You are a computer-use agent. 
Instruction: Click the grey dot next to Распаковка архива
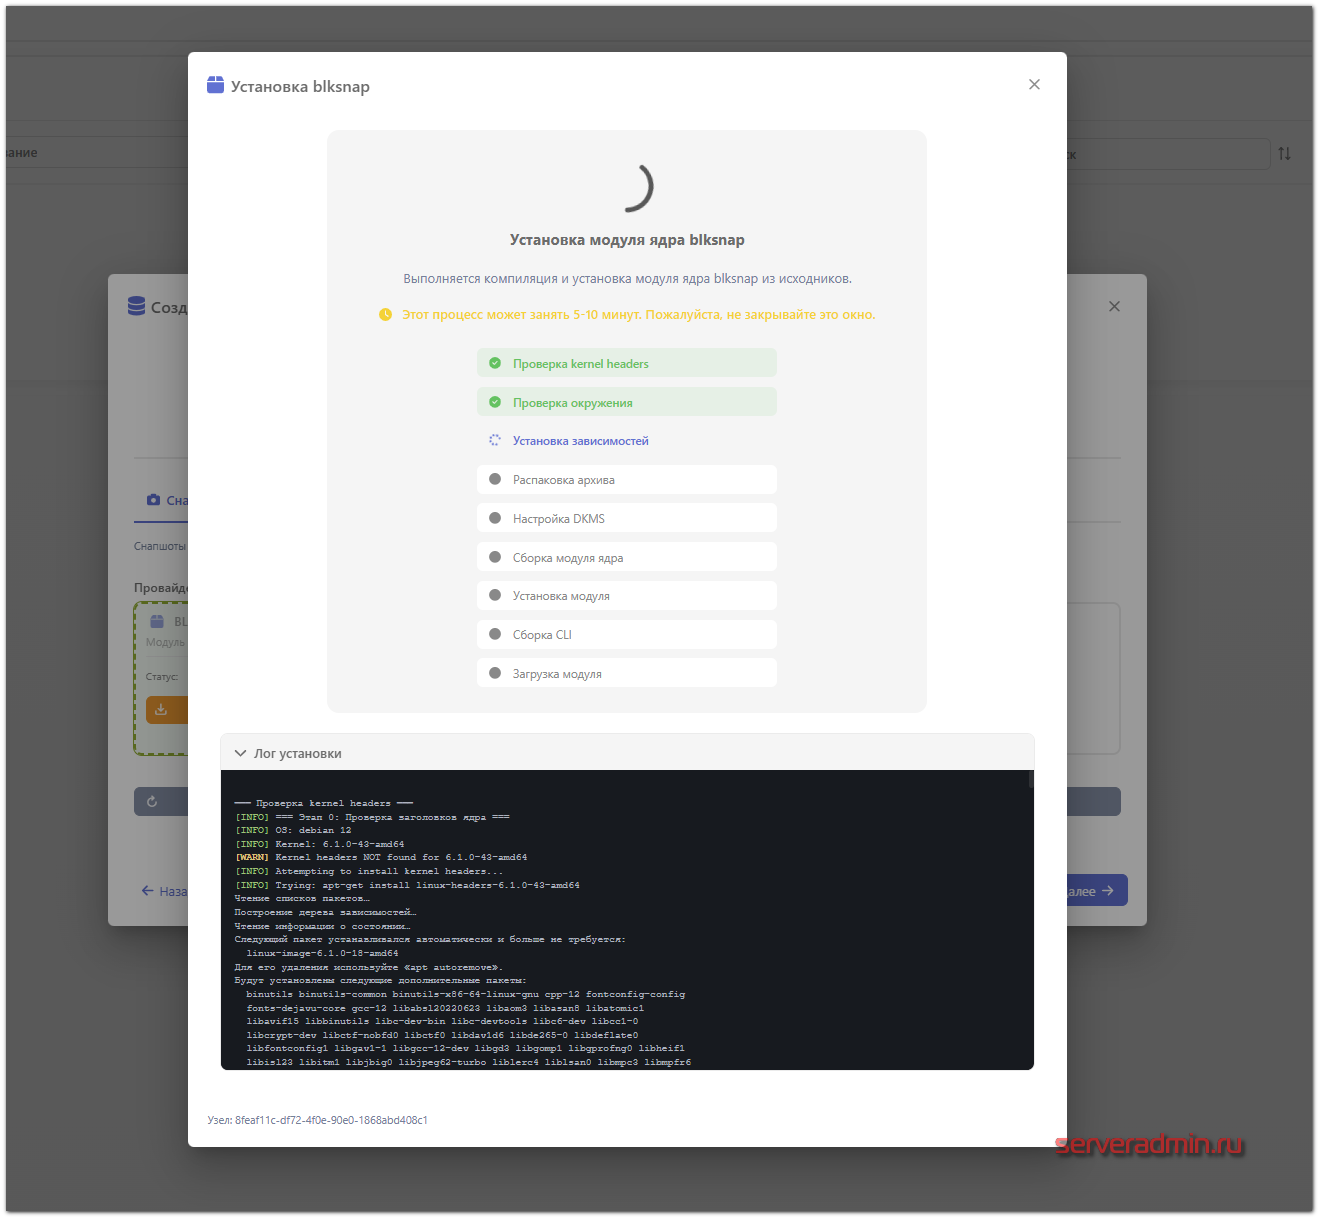(x=495, y=479)
